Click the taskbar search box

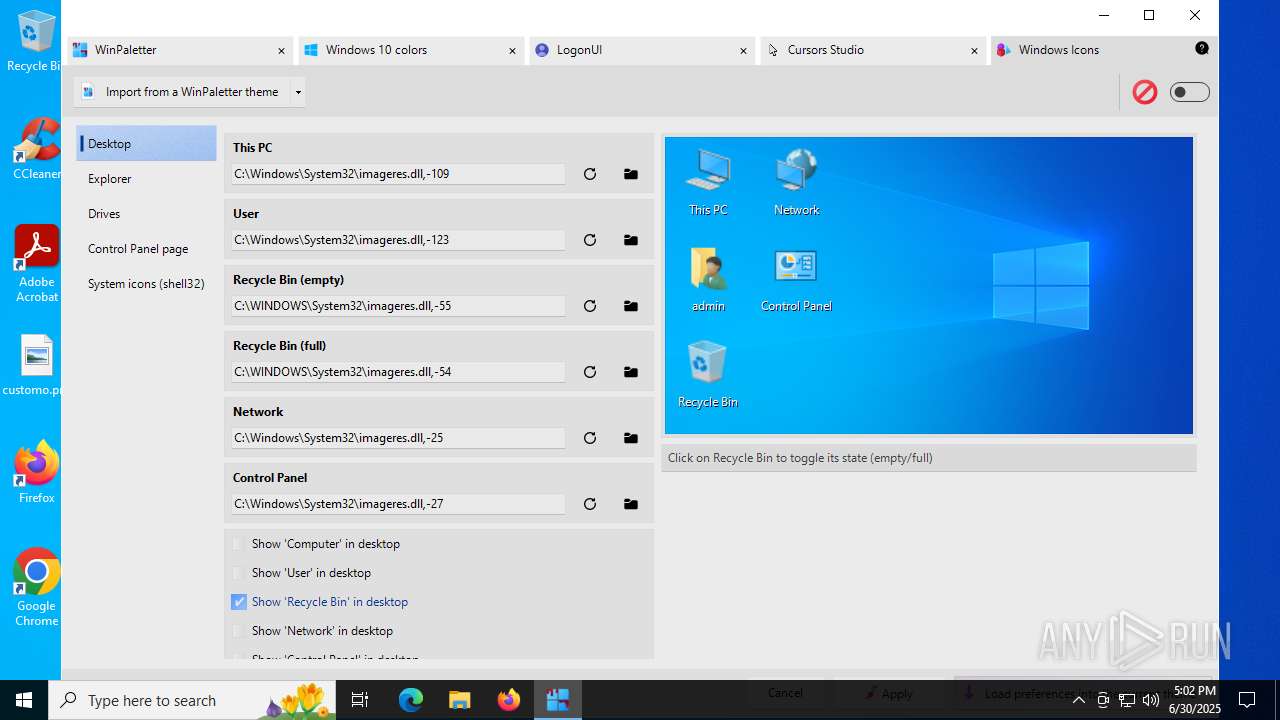[x=194, y=700]
